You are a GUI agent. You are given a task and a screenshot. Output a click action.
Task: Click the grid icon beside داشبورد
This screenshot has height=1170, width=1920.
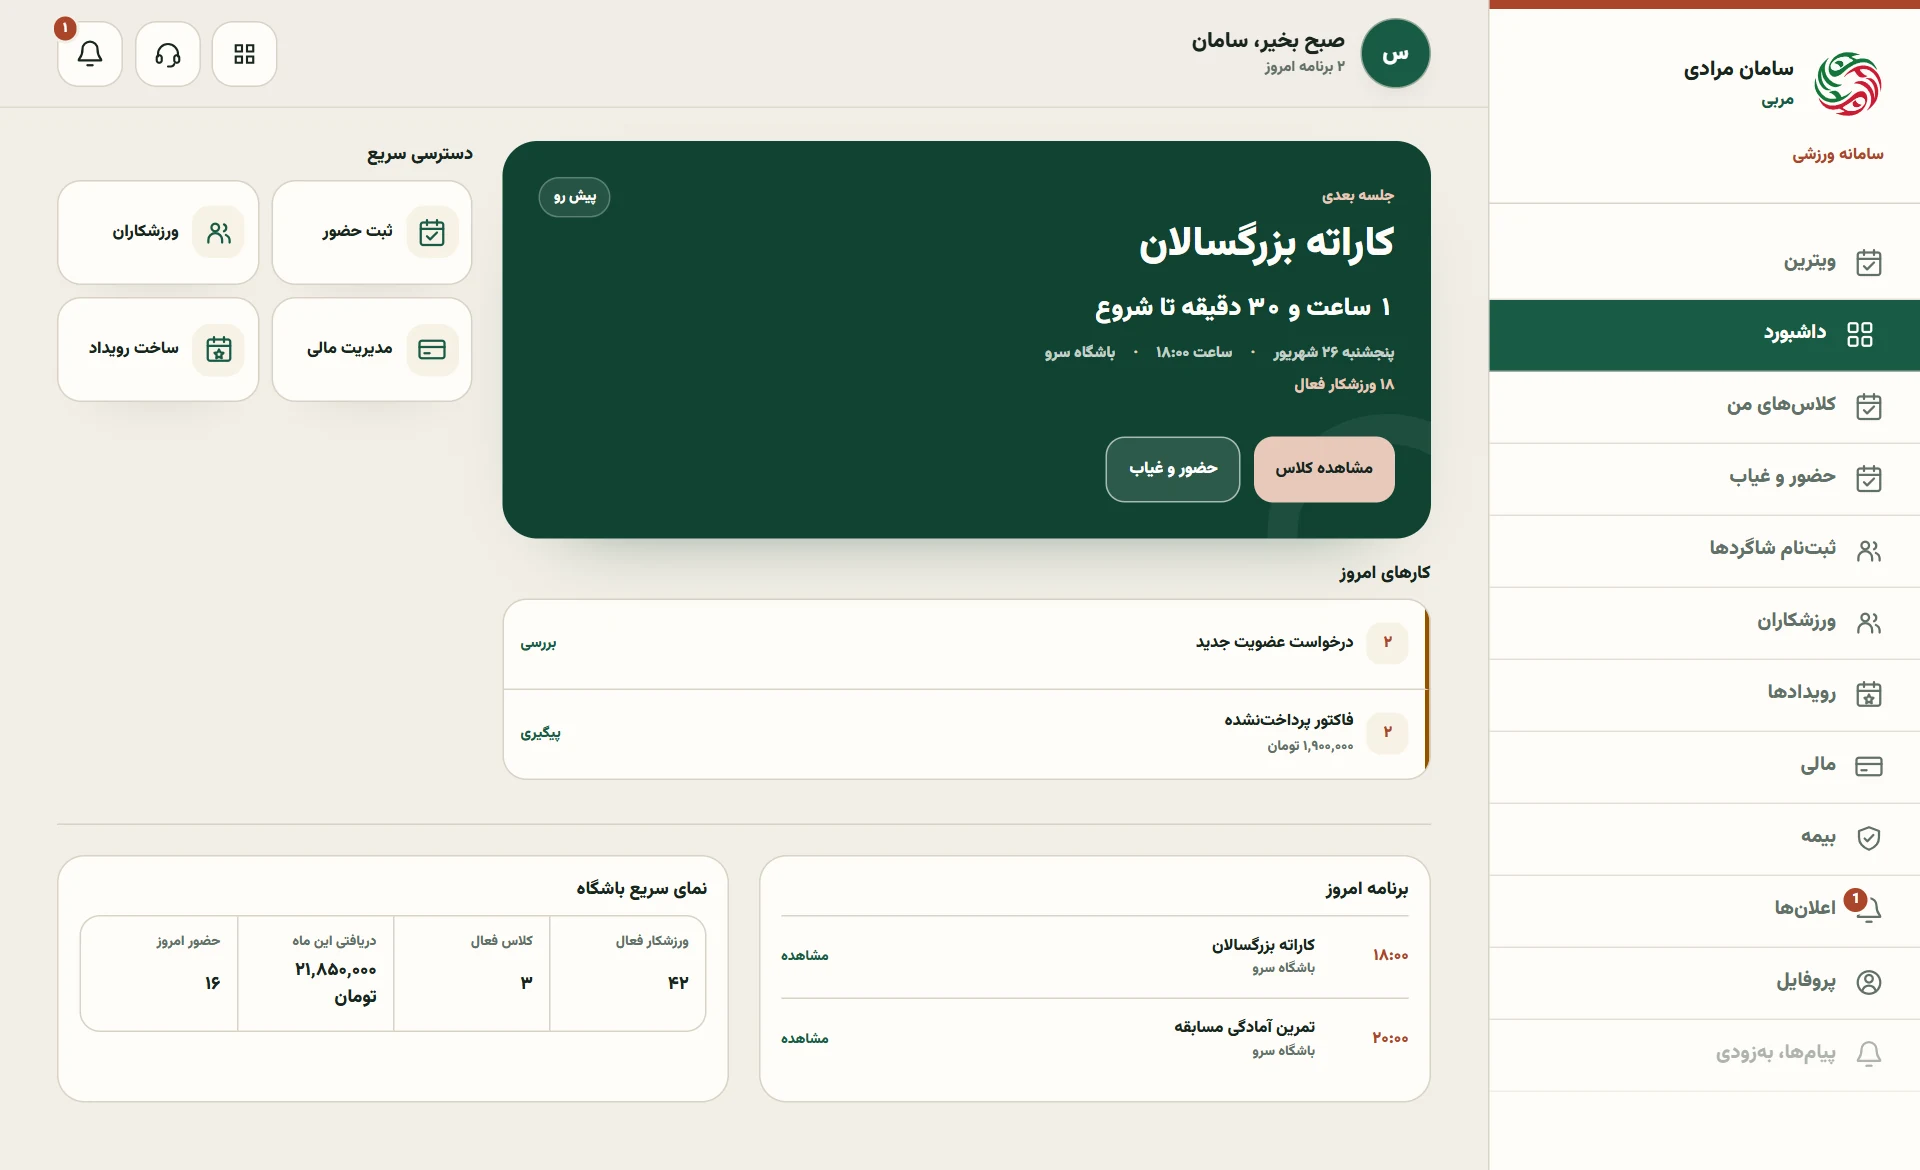(1859, 334)
